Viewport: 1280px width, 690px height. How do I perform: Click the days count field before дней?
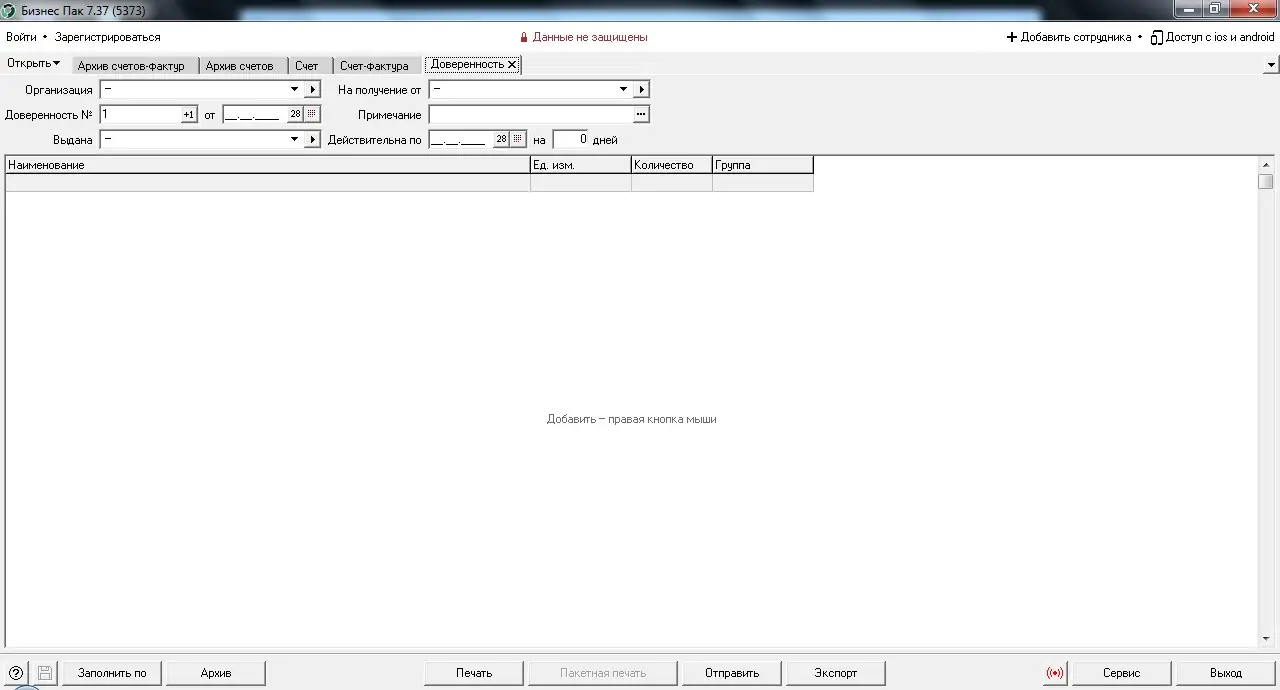570,140
